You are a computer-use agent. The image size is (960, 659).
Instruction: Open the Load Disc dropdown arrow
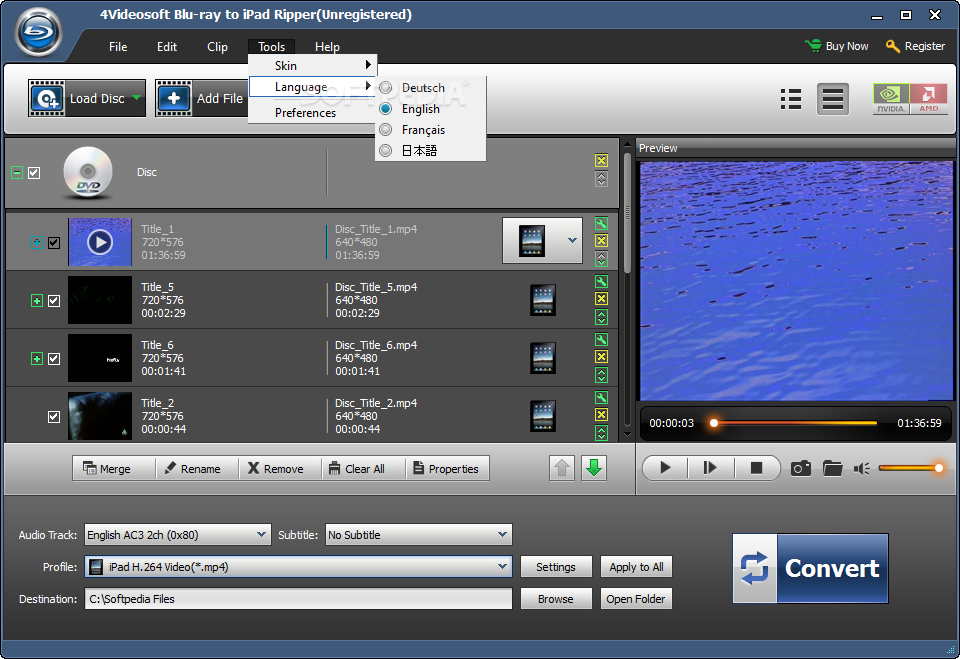(137, 97)
